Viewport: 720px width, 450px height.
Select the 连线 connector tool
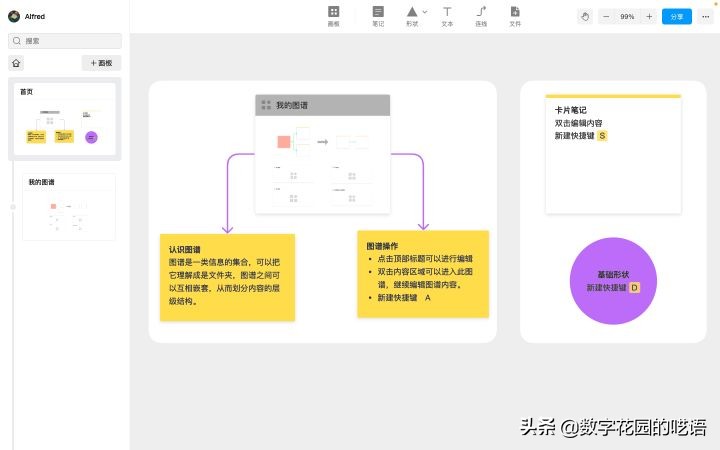click(x=481, y=16)
